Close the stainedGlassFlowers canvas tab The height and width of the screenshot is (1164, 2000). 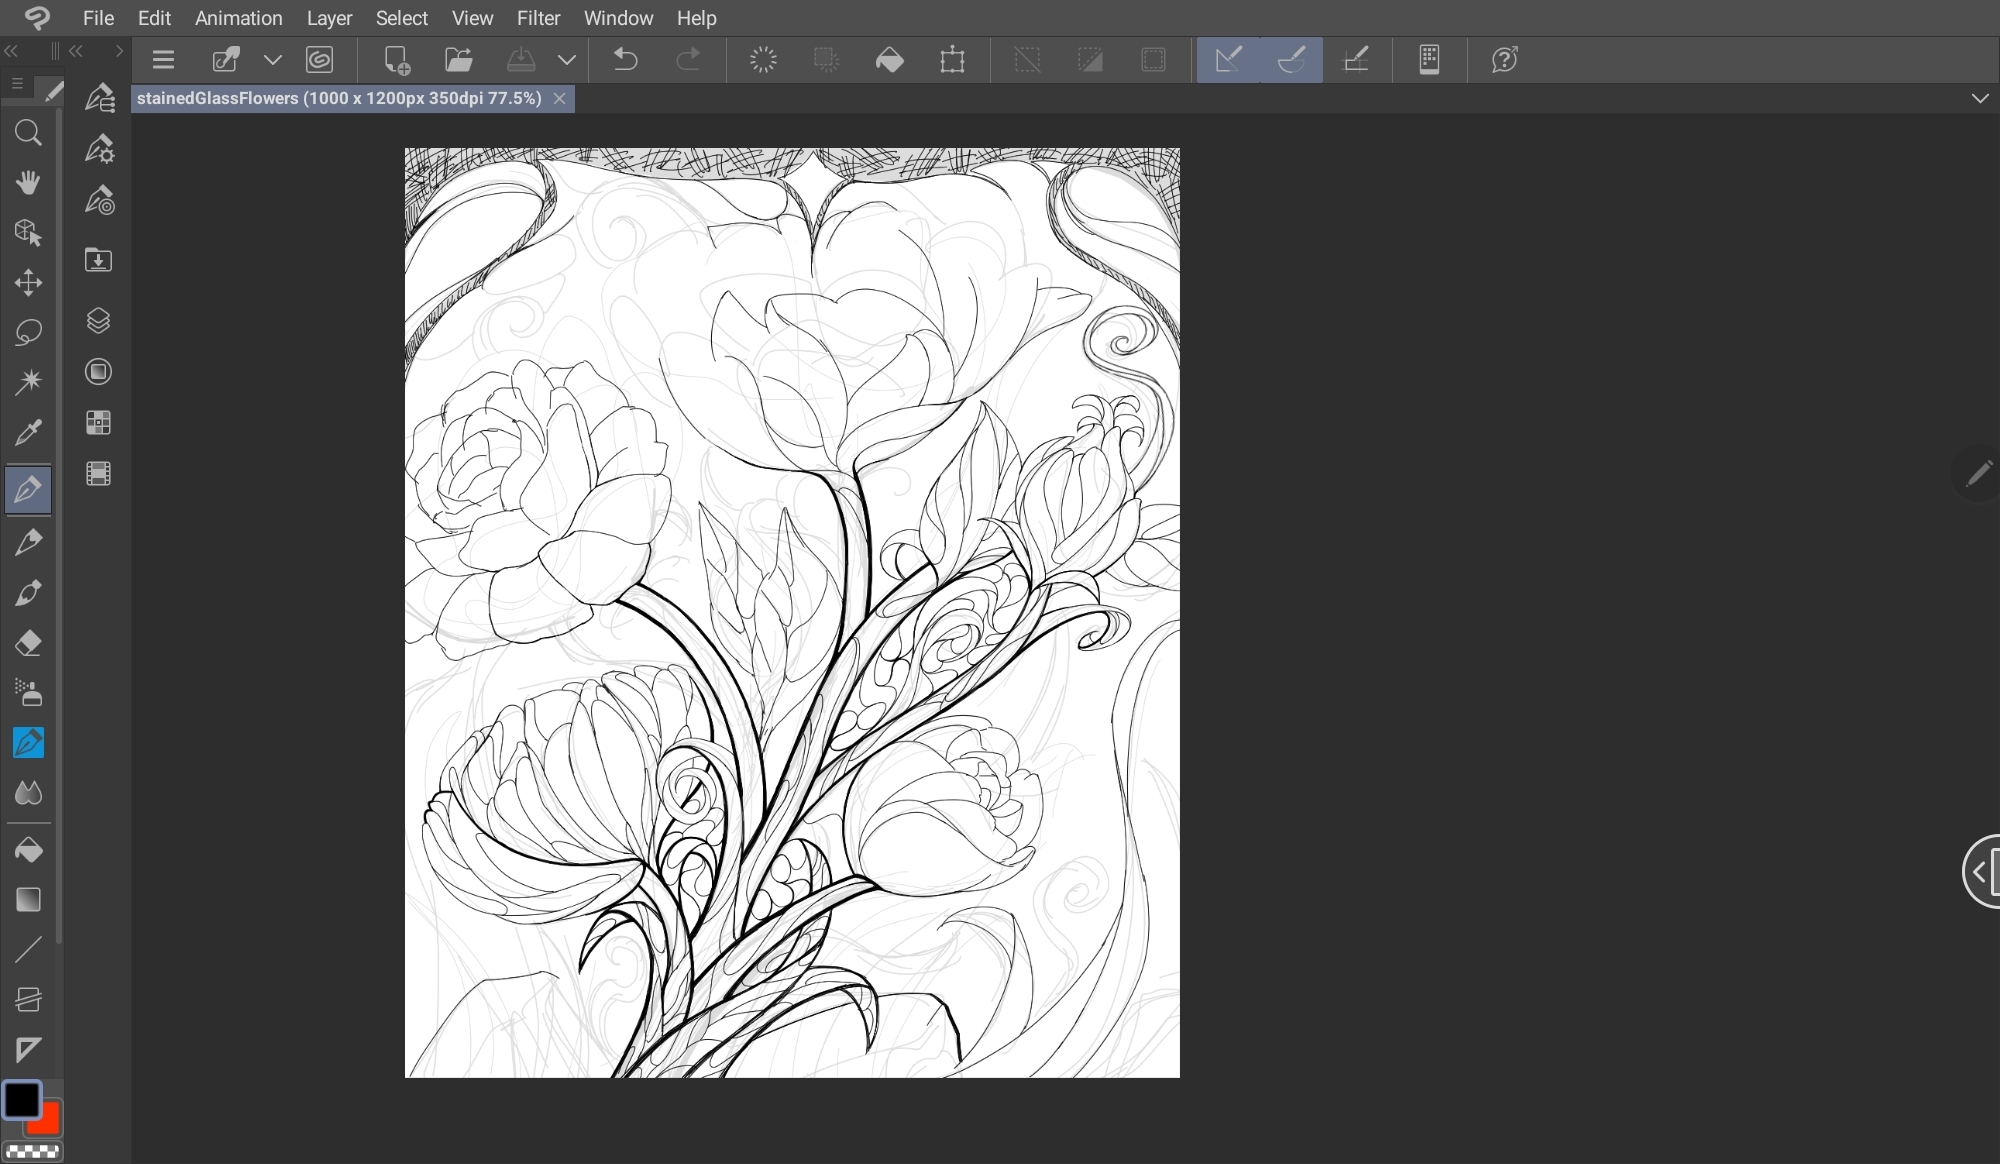[x=560, y=98]
